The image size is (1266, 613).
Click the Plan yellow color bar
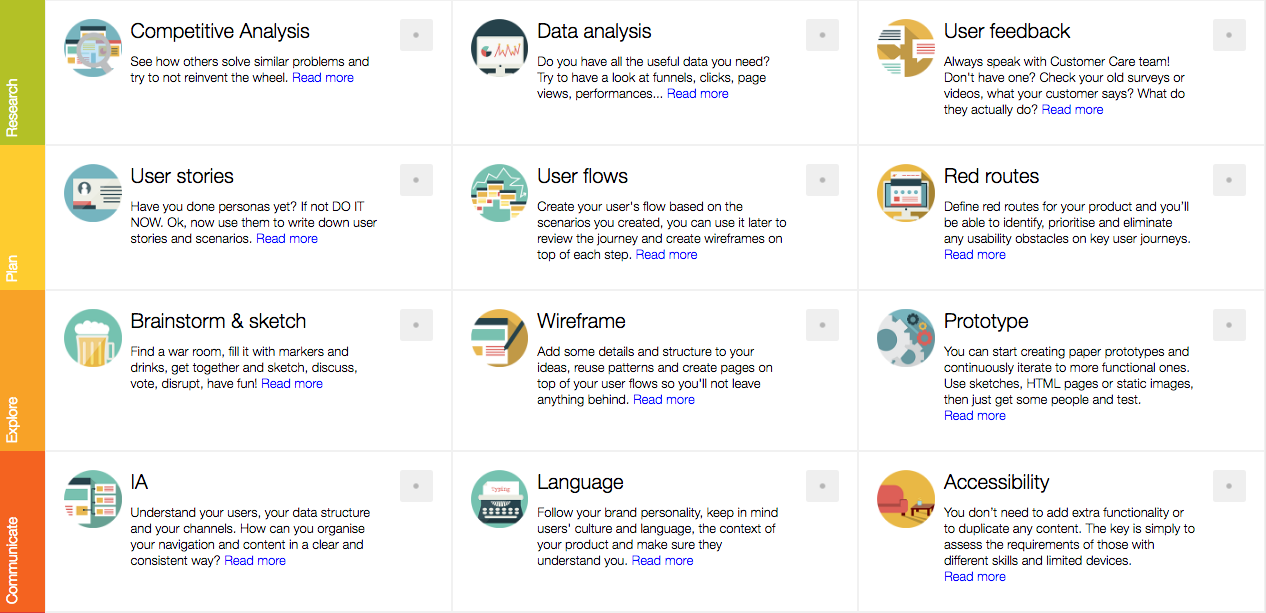22,217
